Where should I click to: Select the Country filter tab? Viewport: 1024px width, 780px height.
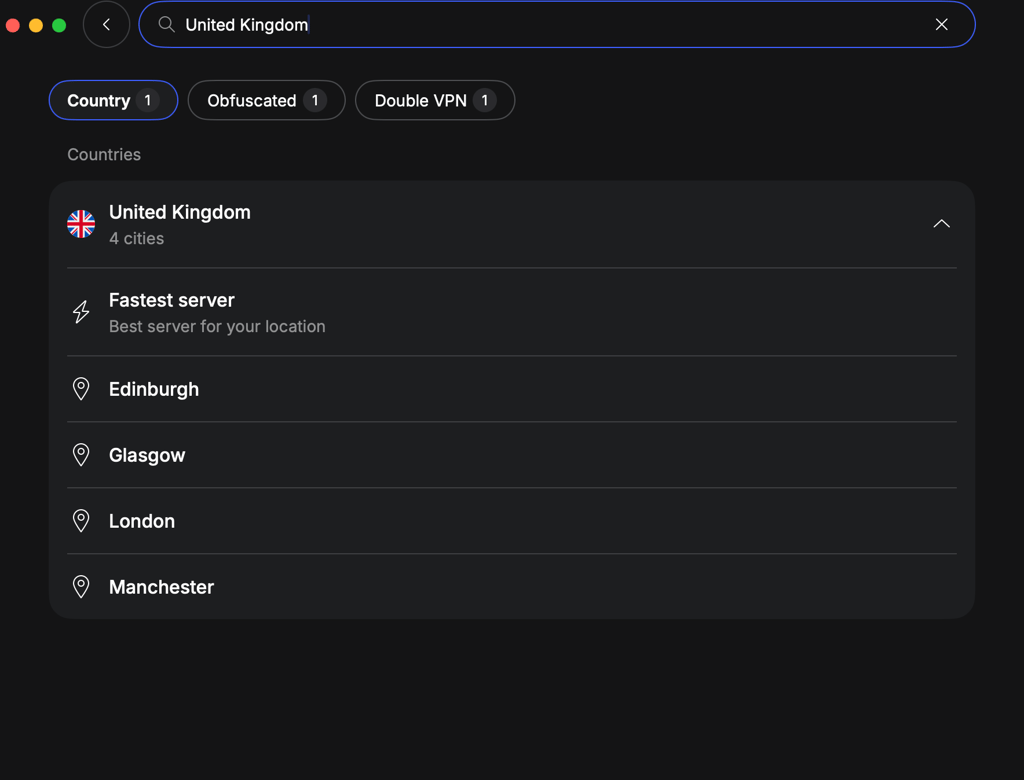pos(114,101)
